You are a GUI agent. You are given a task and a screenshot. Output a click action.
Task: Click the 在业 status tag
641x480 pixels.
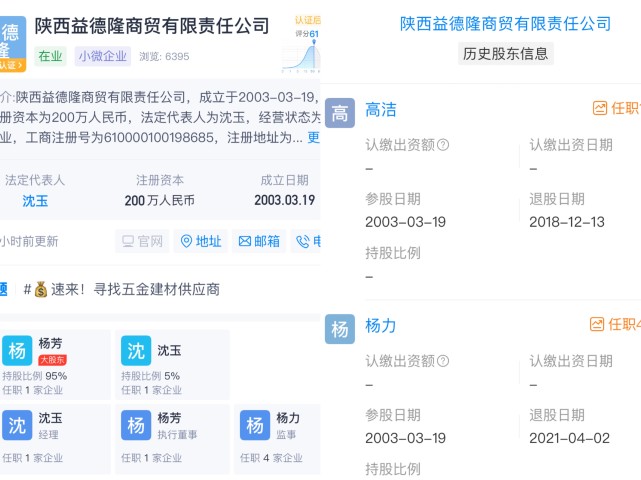tap(50, 56)
